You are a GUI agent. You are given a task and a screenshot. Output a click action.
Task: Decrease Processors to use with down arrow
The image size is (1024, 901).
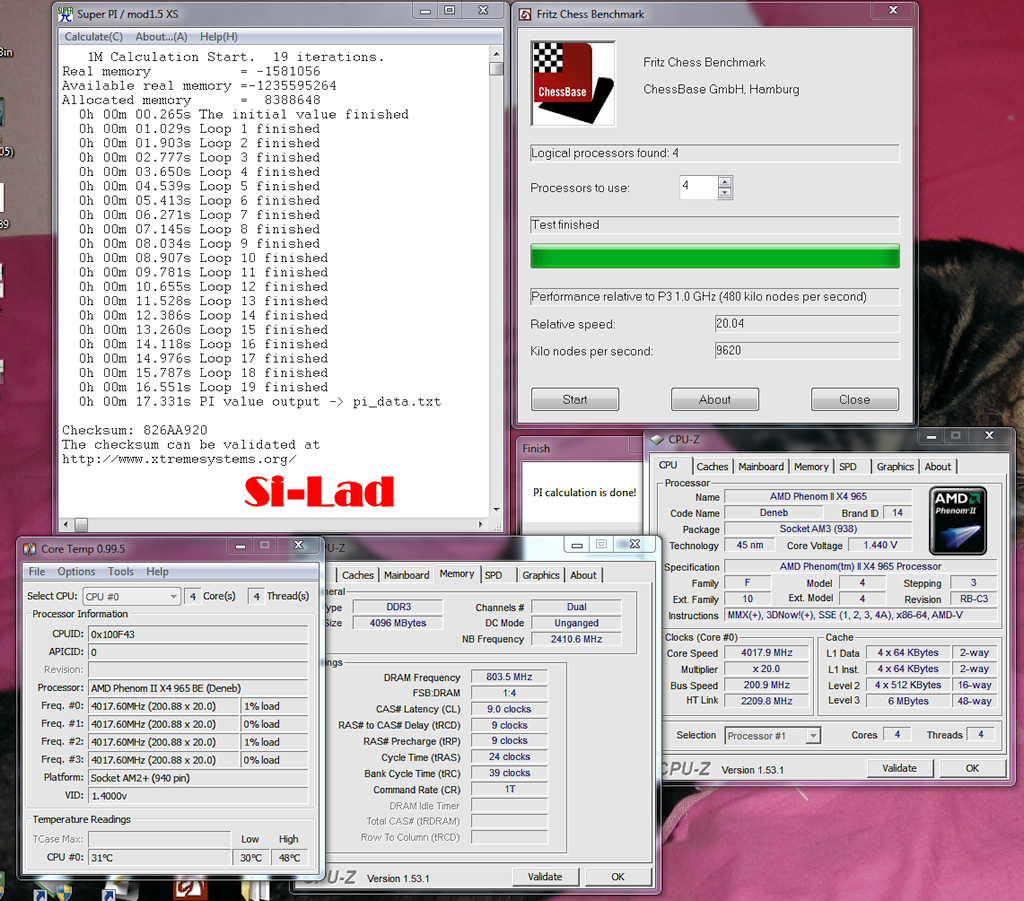click(x=724, y=193)
